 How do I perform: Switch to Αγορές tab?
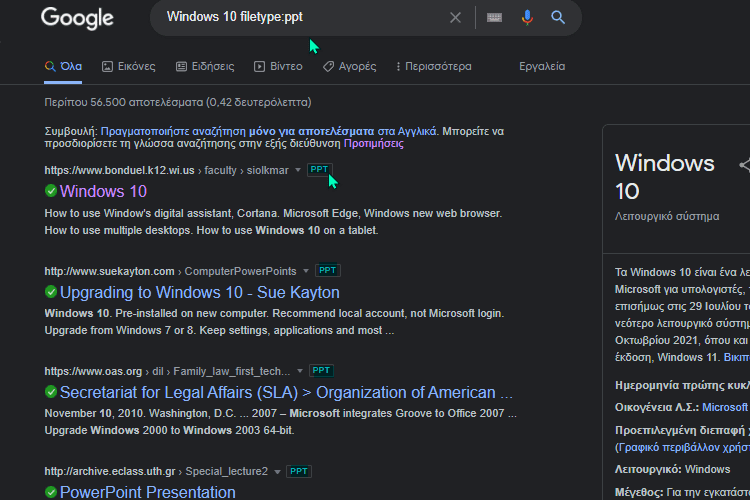[349, 67]
